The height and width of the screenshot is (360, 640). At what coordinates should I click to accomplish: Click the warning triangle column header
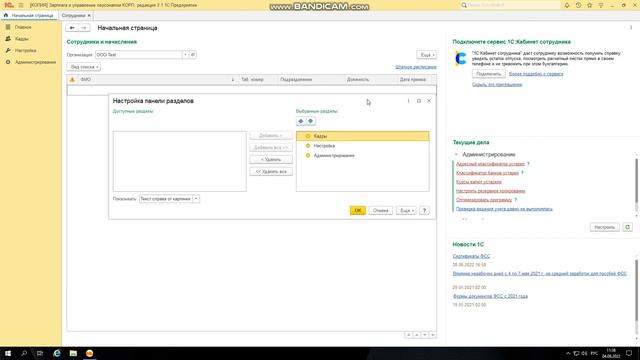click(72, 80)
